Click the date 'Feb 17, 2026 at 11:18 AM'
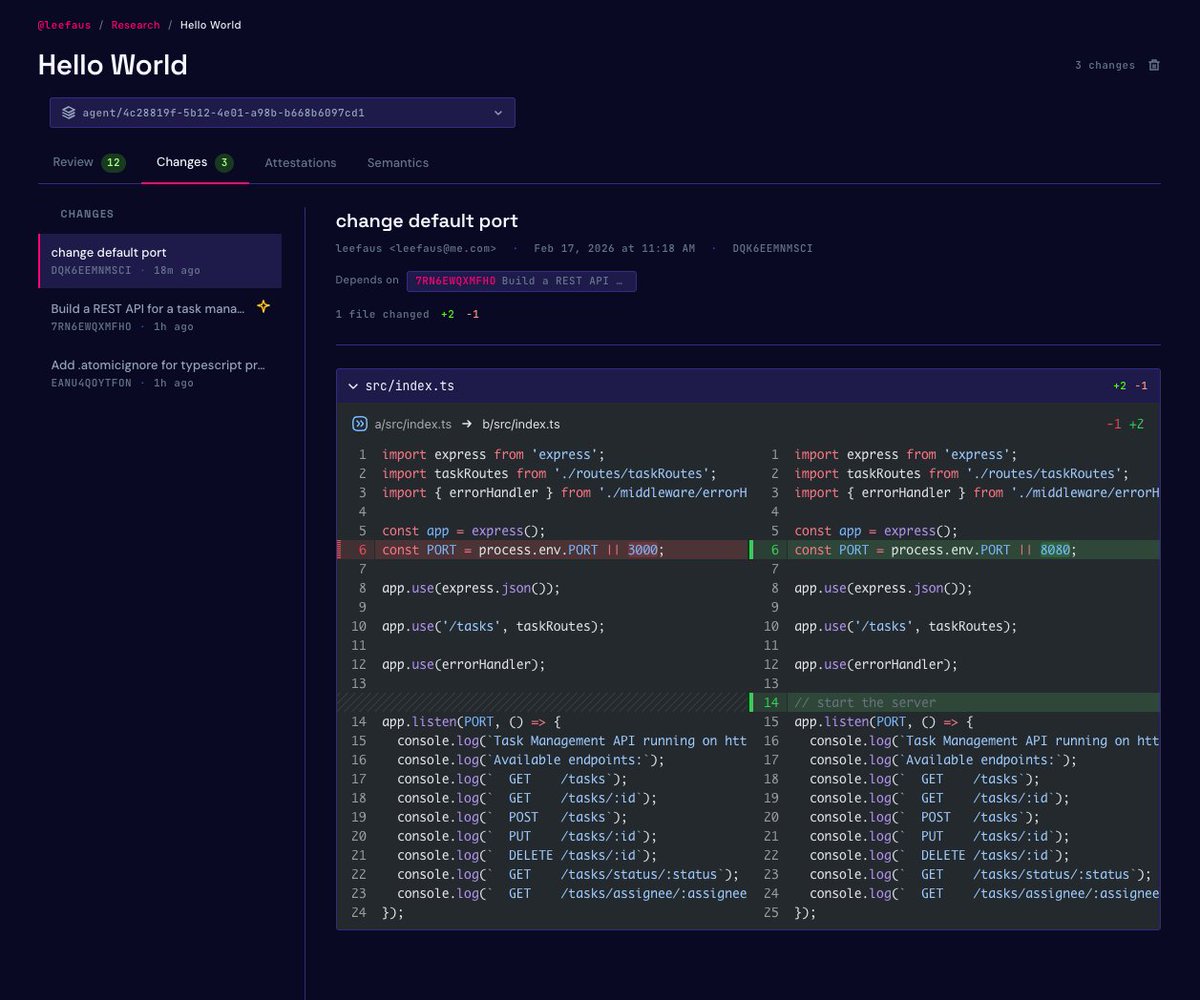Screen dimensions: 1200x1000 [x=614, y=248]
